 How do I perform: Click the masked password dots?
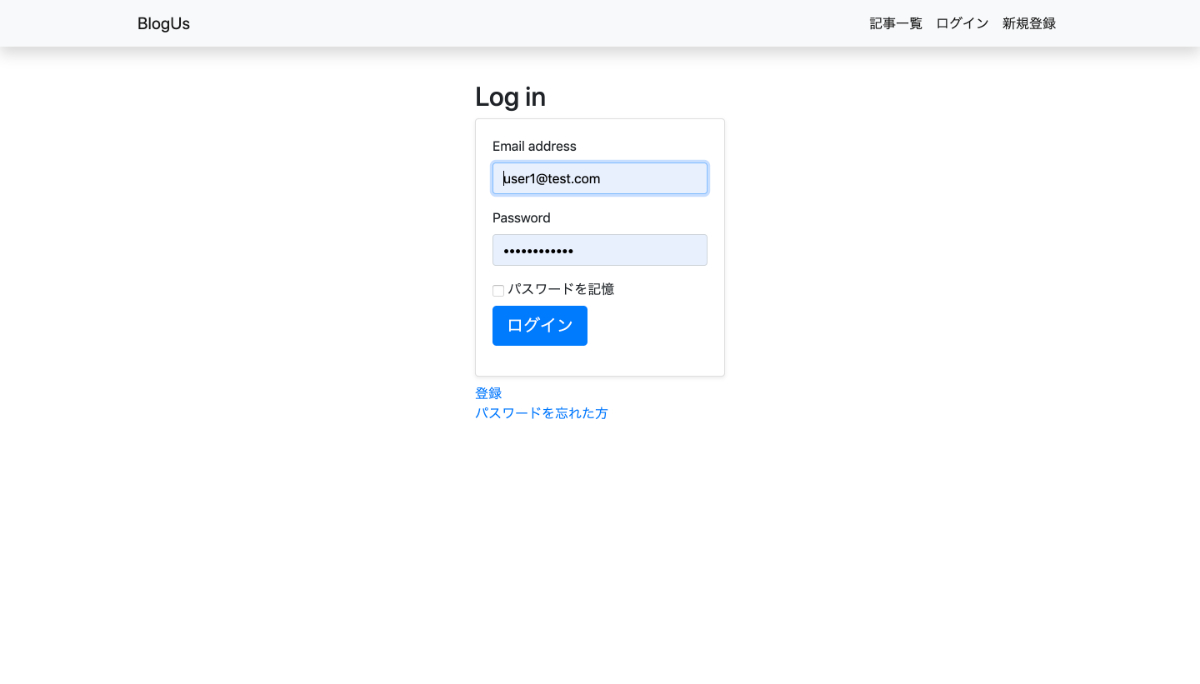coord(538,251)
